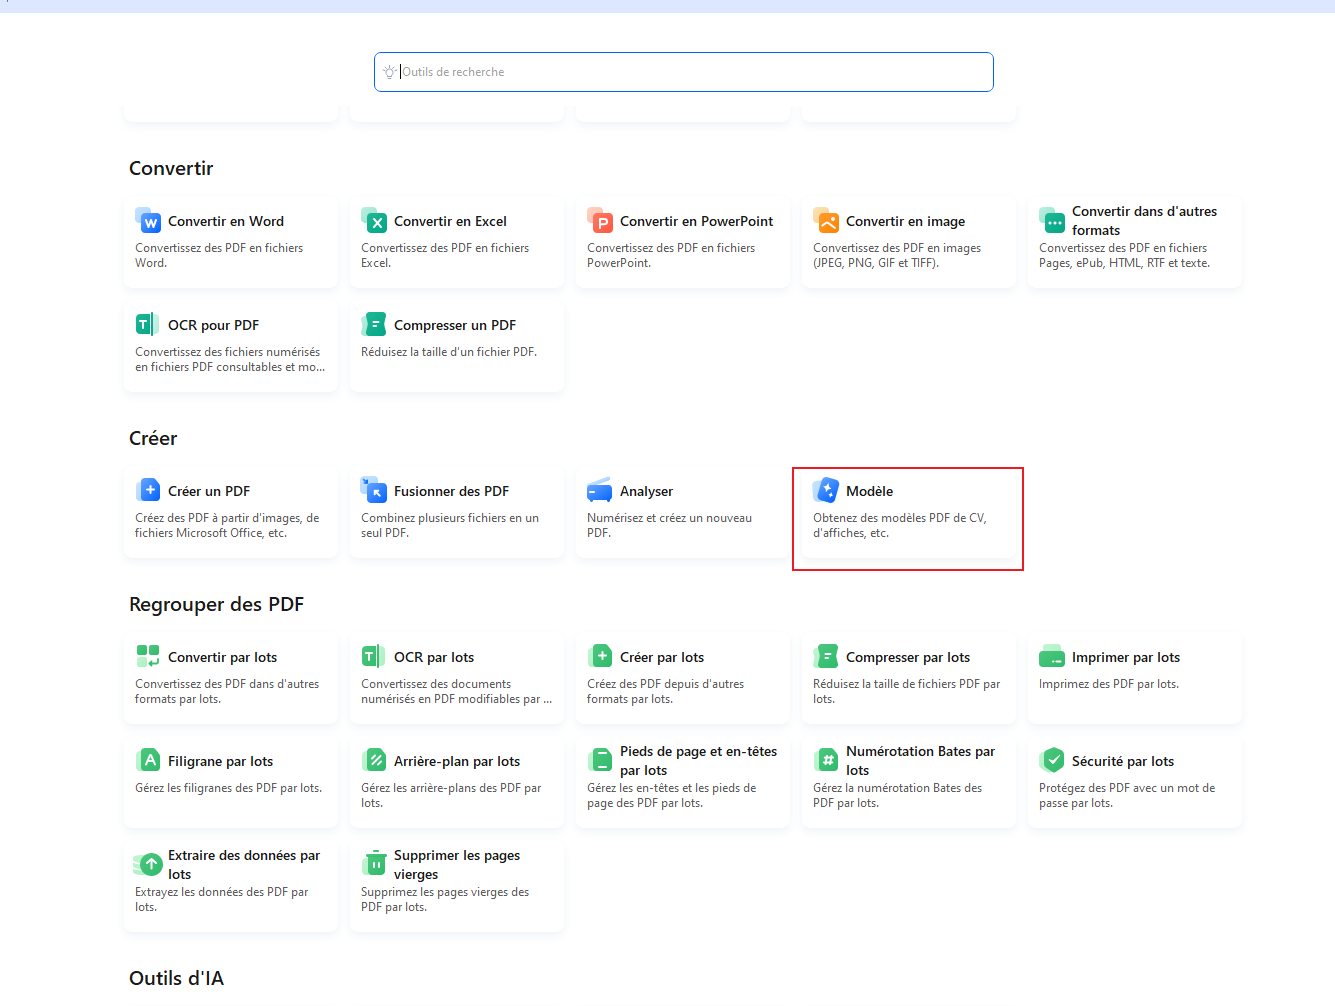Open Imprimer par lots title
This screenshot has height=1006, width=1335.
tap(1126, 657)
